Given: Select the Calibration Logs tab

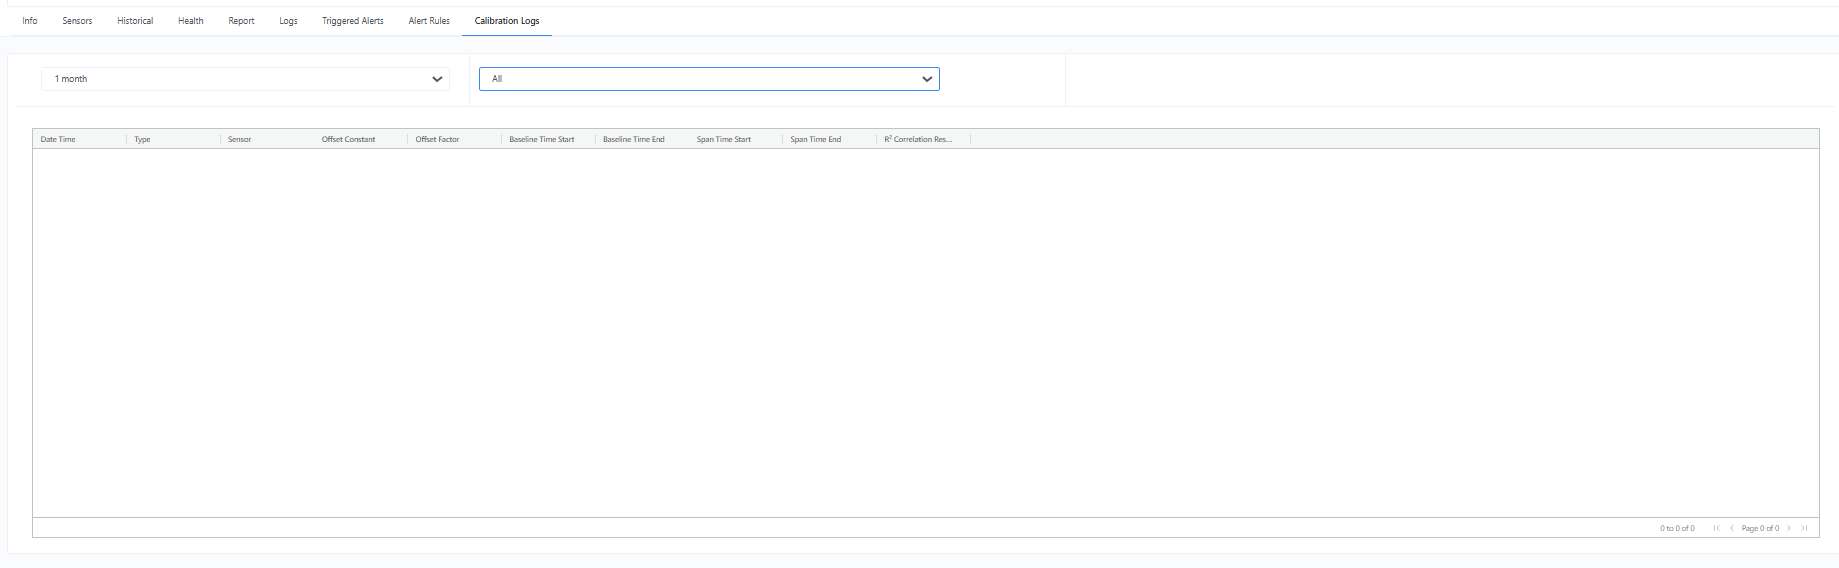Looking at the screenshot, I should pos(507,21).
